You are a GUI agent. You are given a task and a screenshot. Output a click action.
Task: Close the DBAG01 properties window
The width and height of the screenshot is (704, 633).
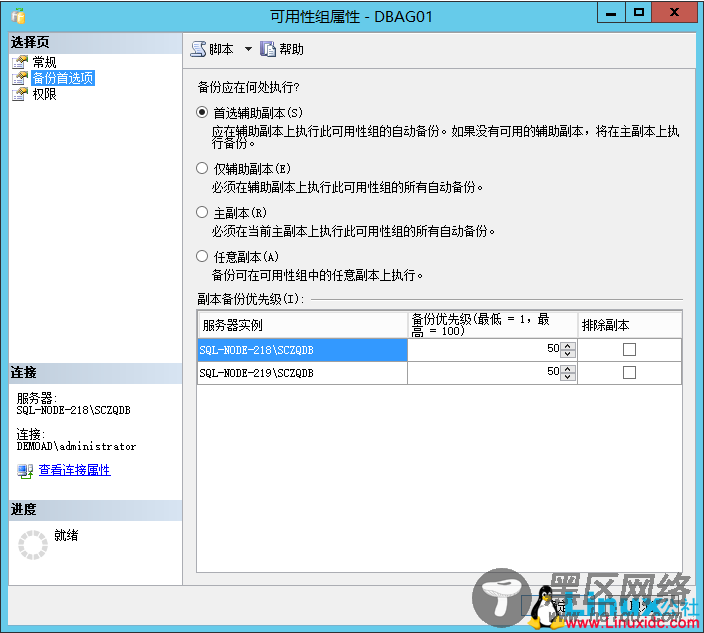pyautogui.click(x=674, y=13)
